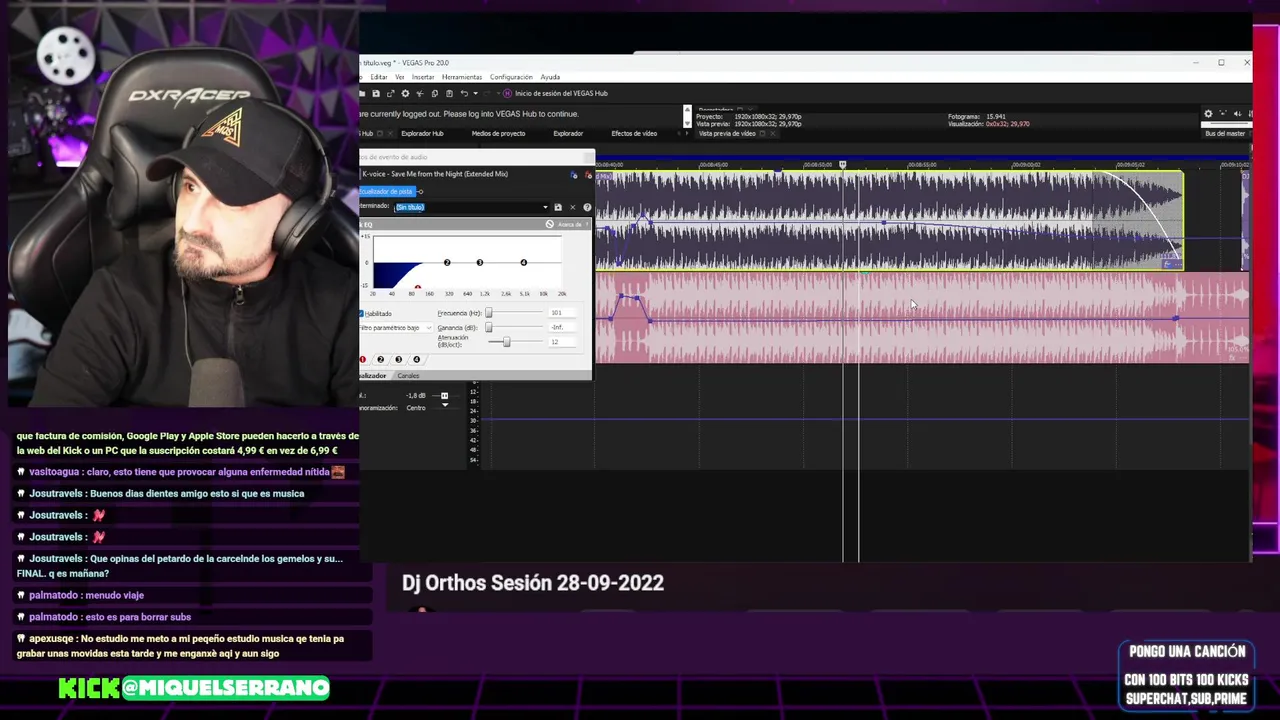Click the render/export icon in toolbar

coord(390,93)
